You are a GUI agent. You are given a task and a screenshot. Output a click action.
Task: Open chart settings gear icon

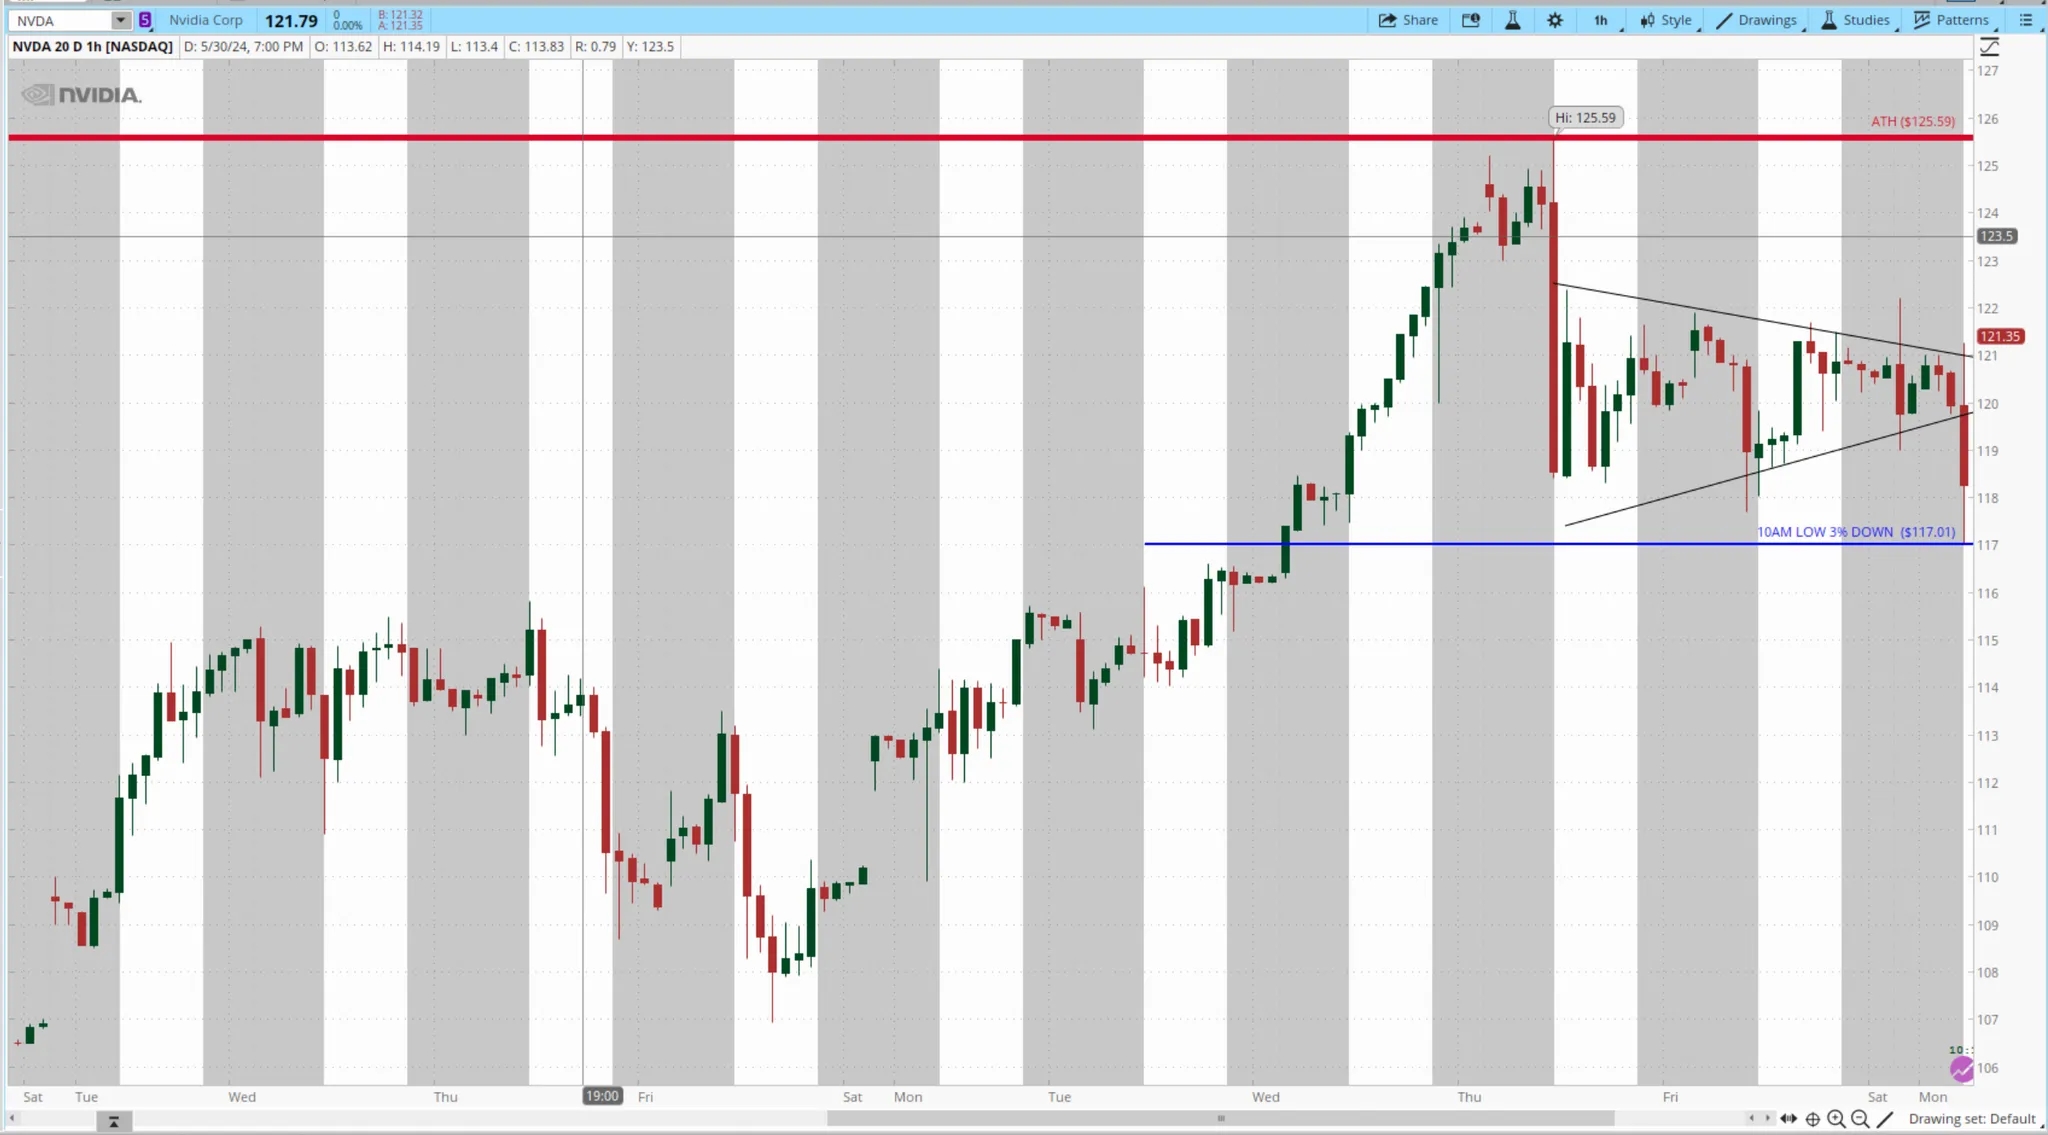[1554, 20]
